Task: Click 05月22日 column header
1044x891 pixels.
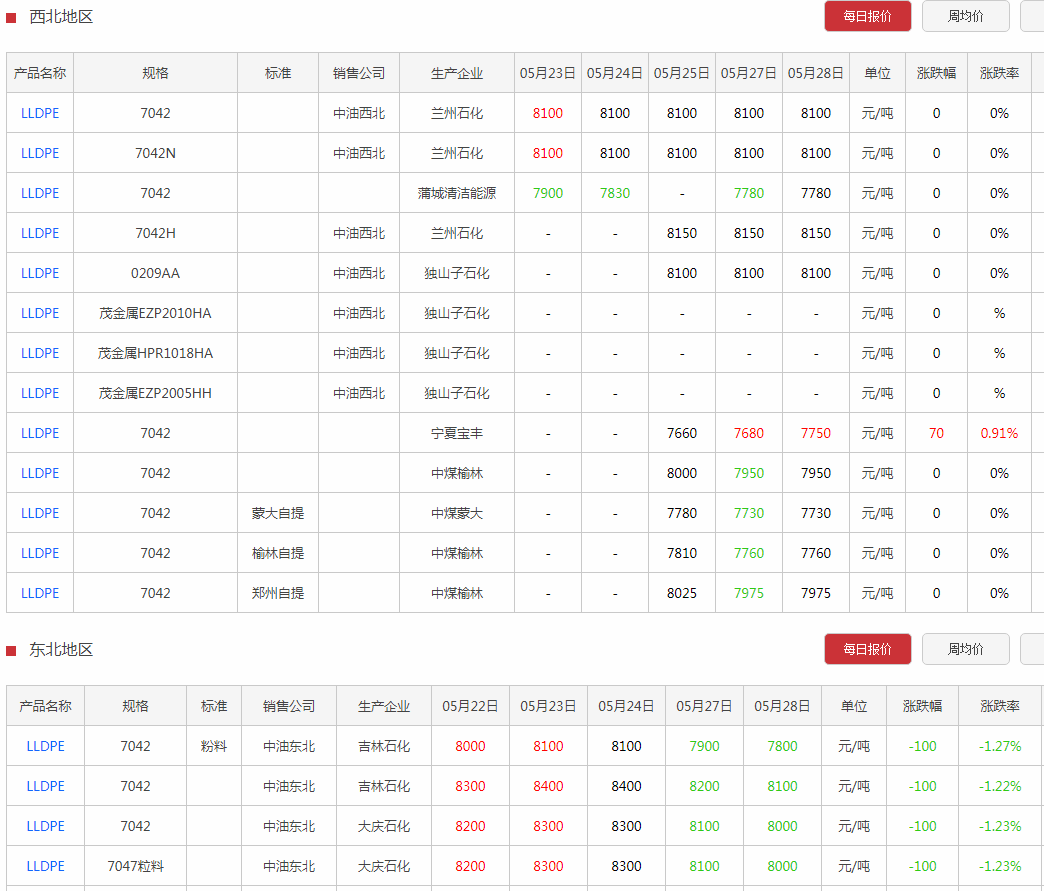Action: tap(470, 706)
